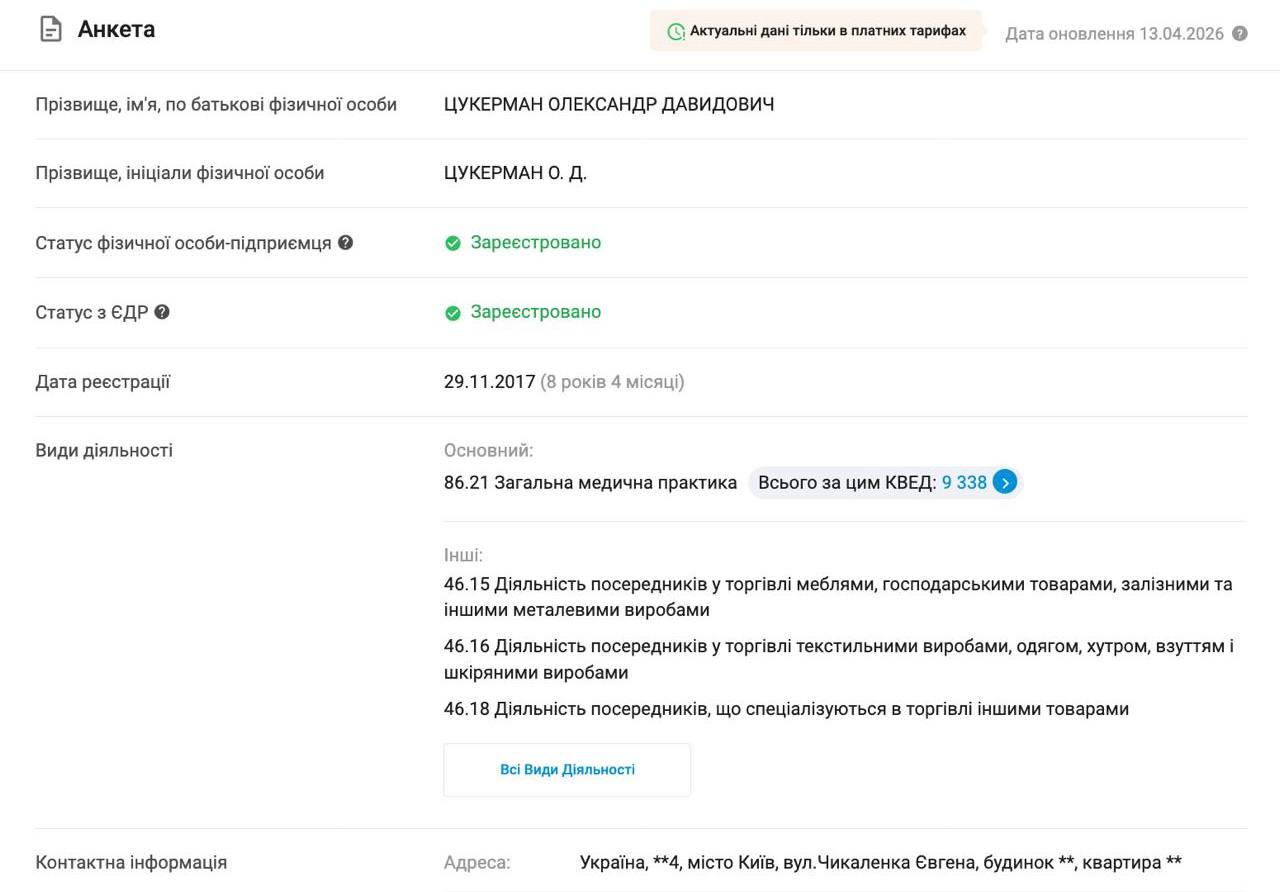This screenshot has width=1280, height=892.
Task: Click the 46.18 іншими товарами activity entry
Action: tap(786, 709)
